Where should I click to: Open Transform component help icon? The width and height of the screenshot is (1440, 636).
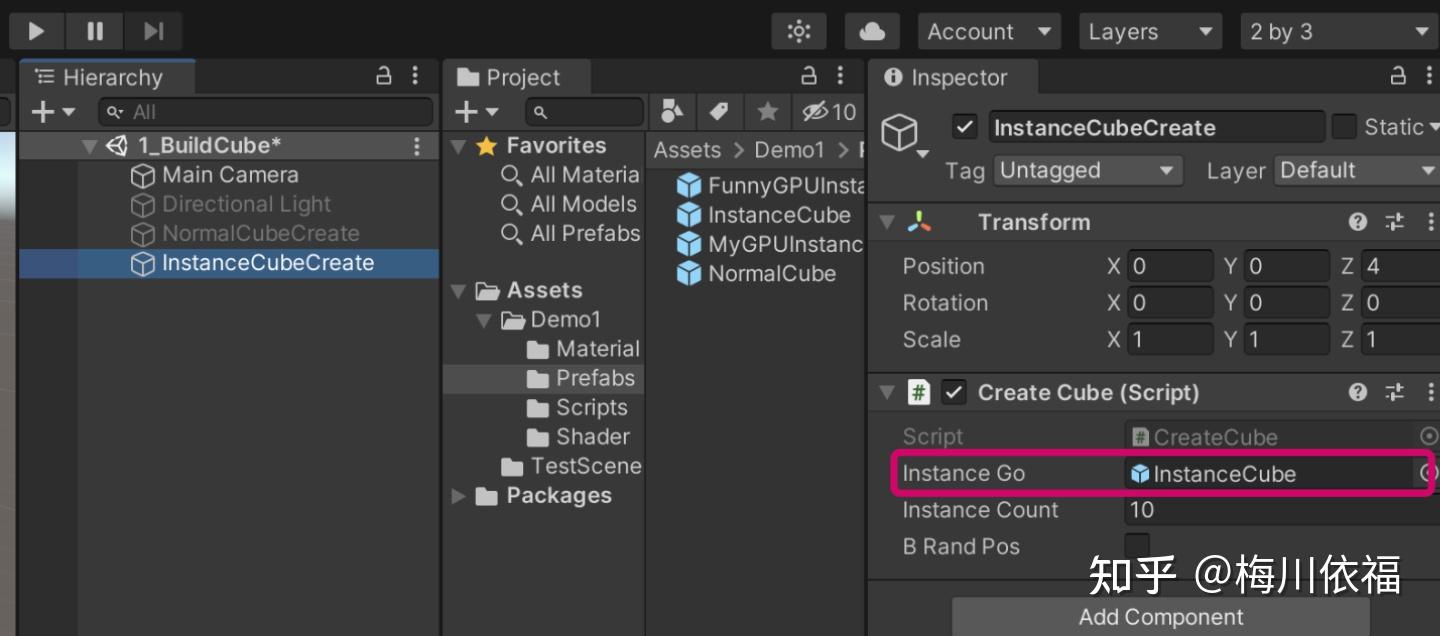(1357, 222)
